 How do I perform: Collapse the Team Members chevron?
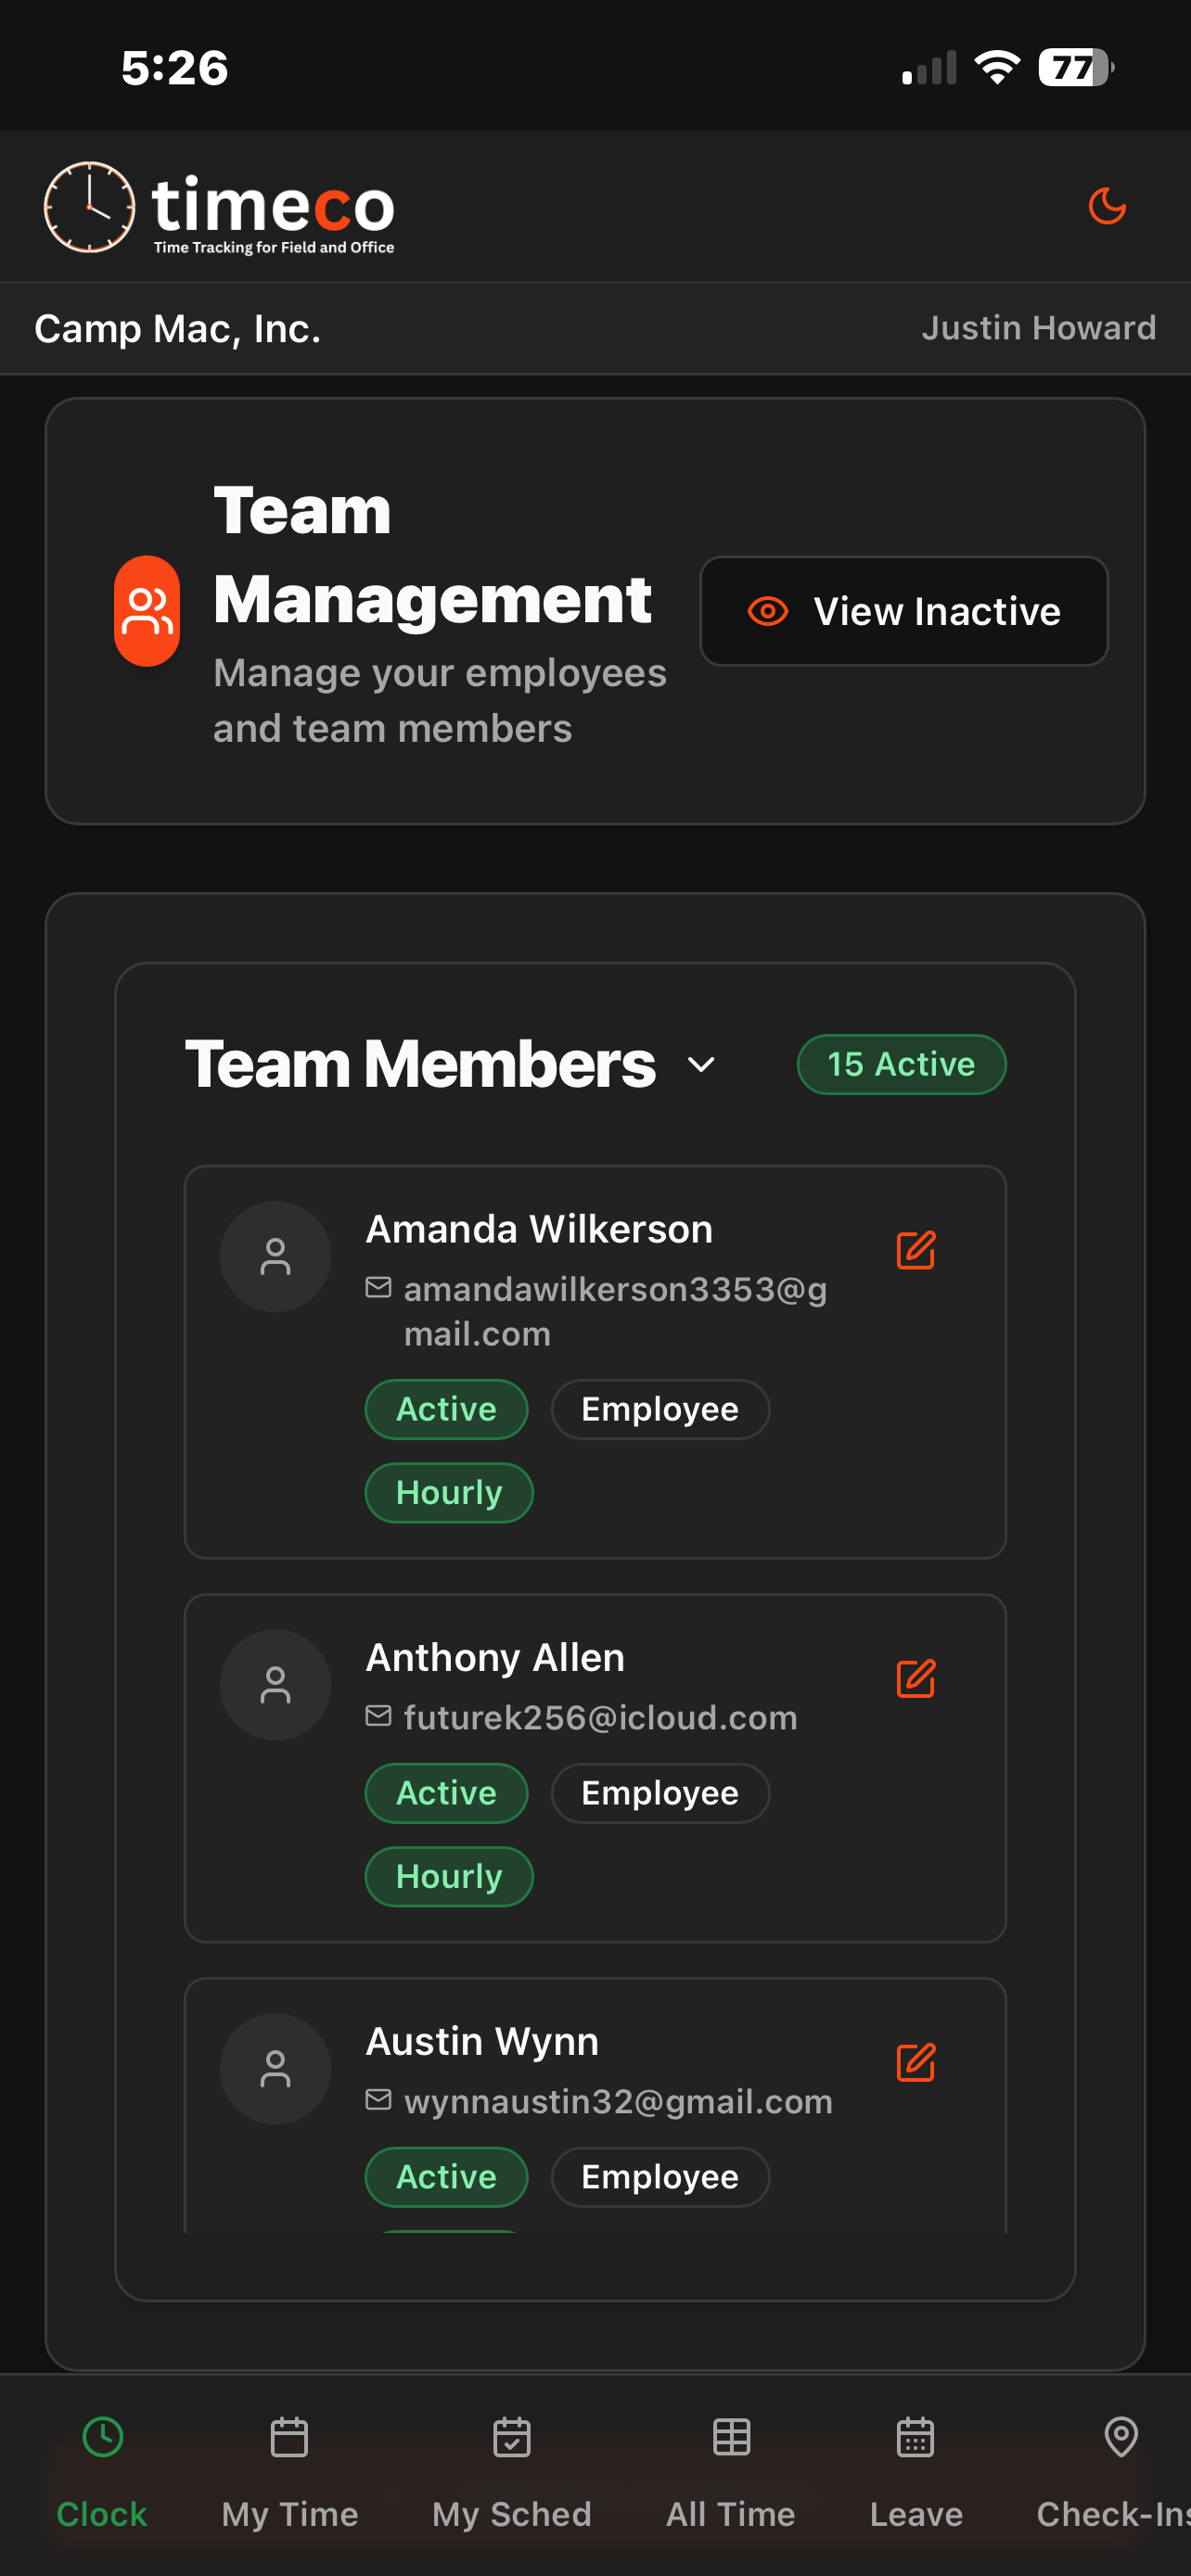(702, 1065)
